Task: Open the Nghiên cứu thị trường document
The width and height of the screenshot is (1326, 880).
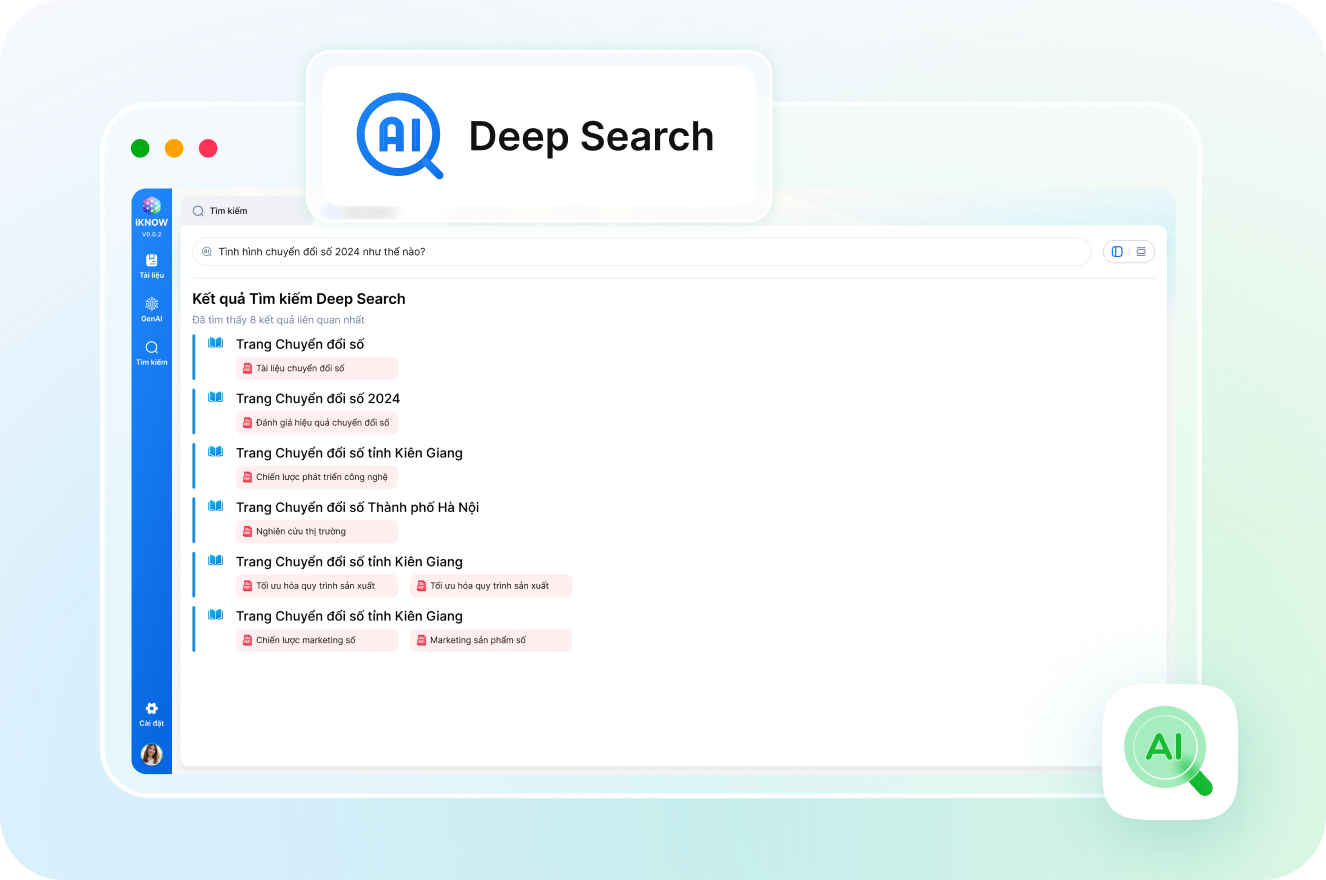Action: point(316,531)
